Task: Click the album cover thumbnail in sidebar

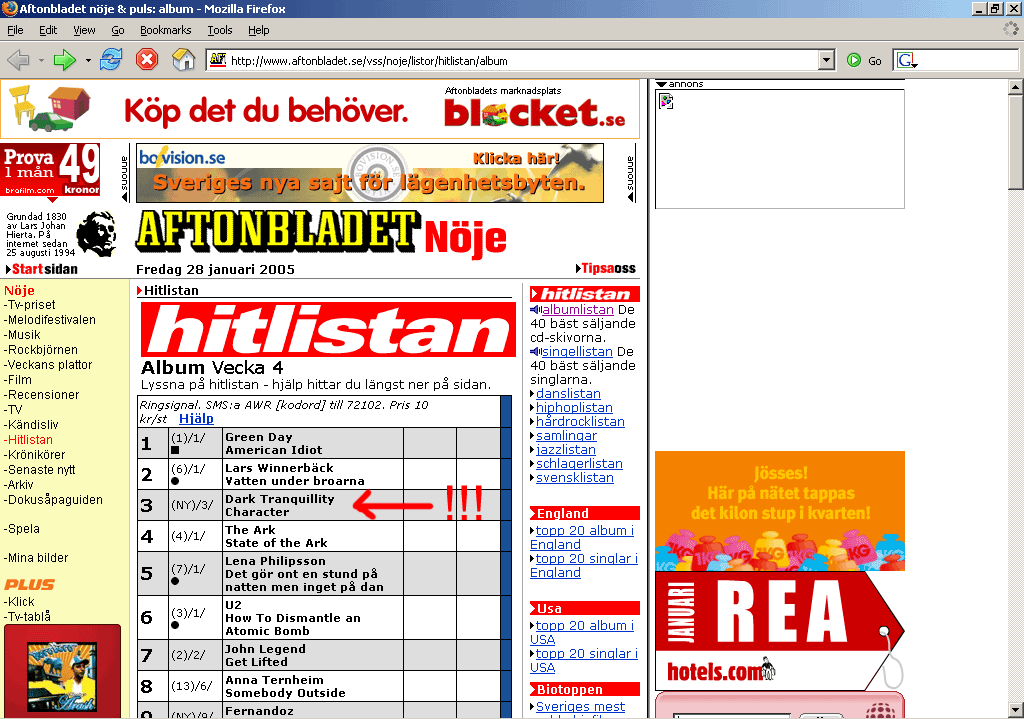Action: (62, 677)
